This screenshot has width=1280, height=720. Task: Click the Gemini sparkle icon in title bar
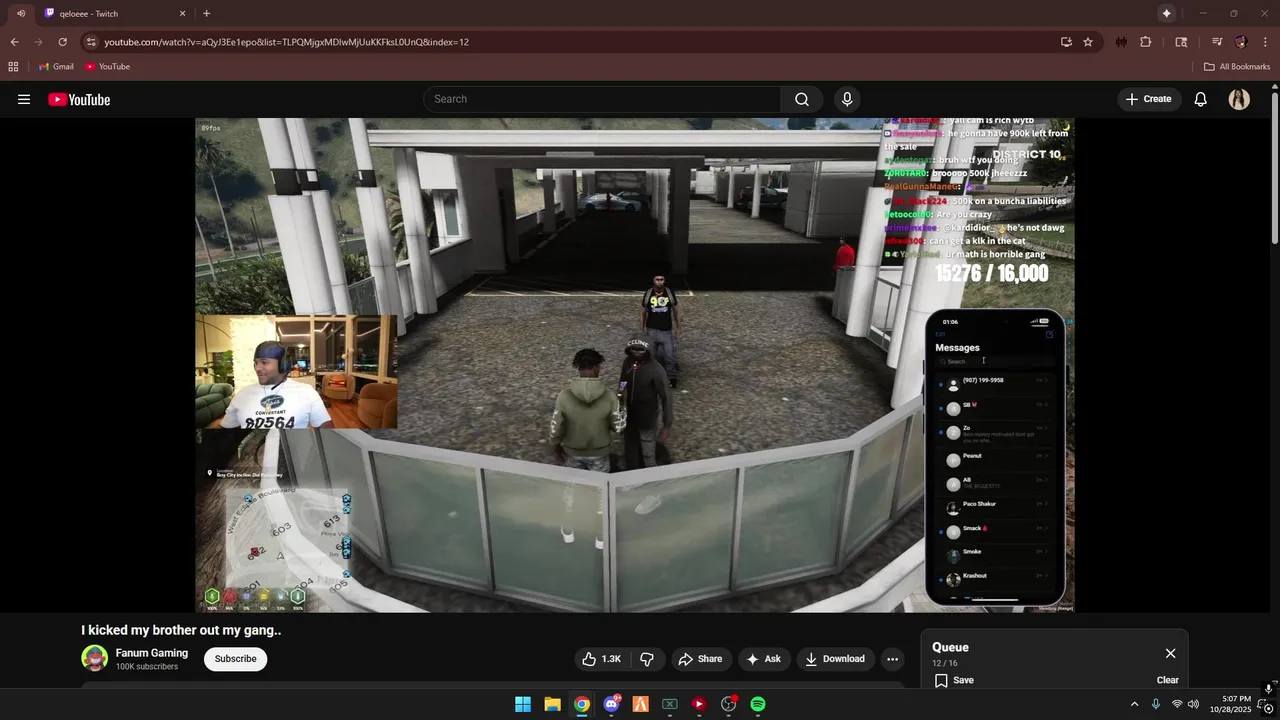pyautogui.click(x=1166, y=13)
